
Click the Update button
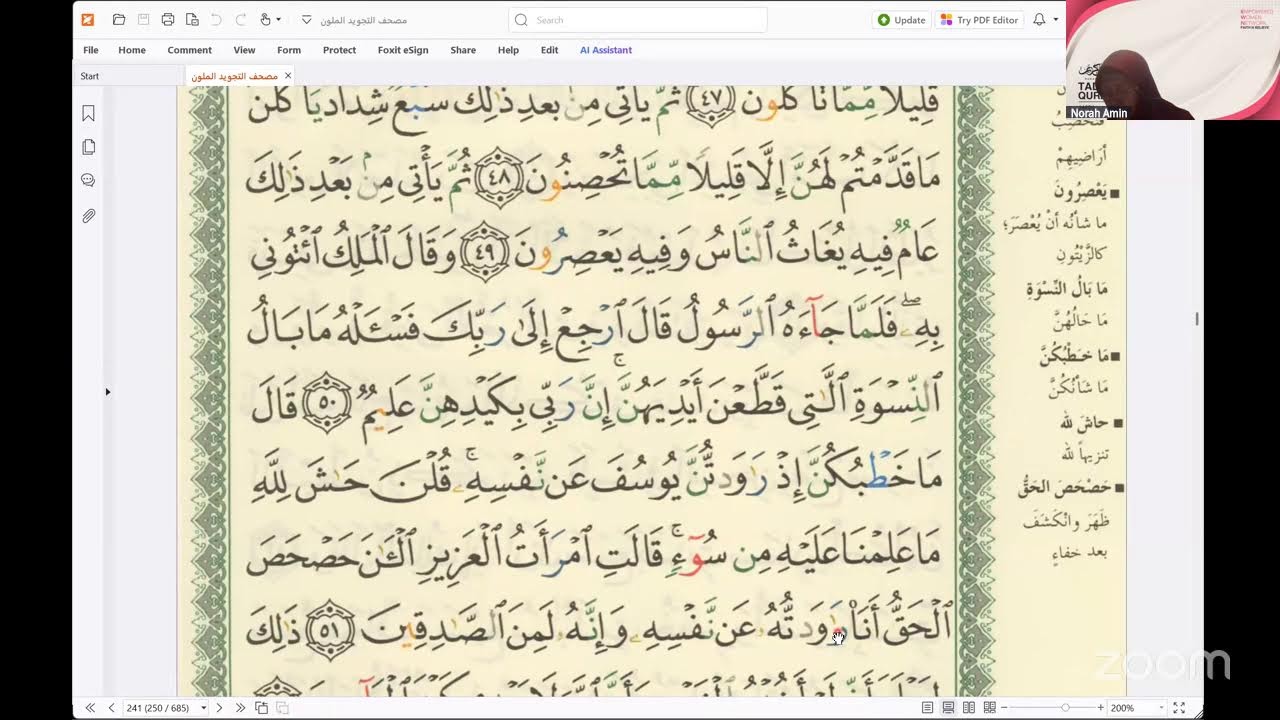(901, 20)
